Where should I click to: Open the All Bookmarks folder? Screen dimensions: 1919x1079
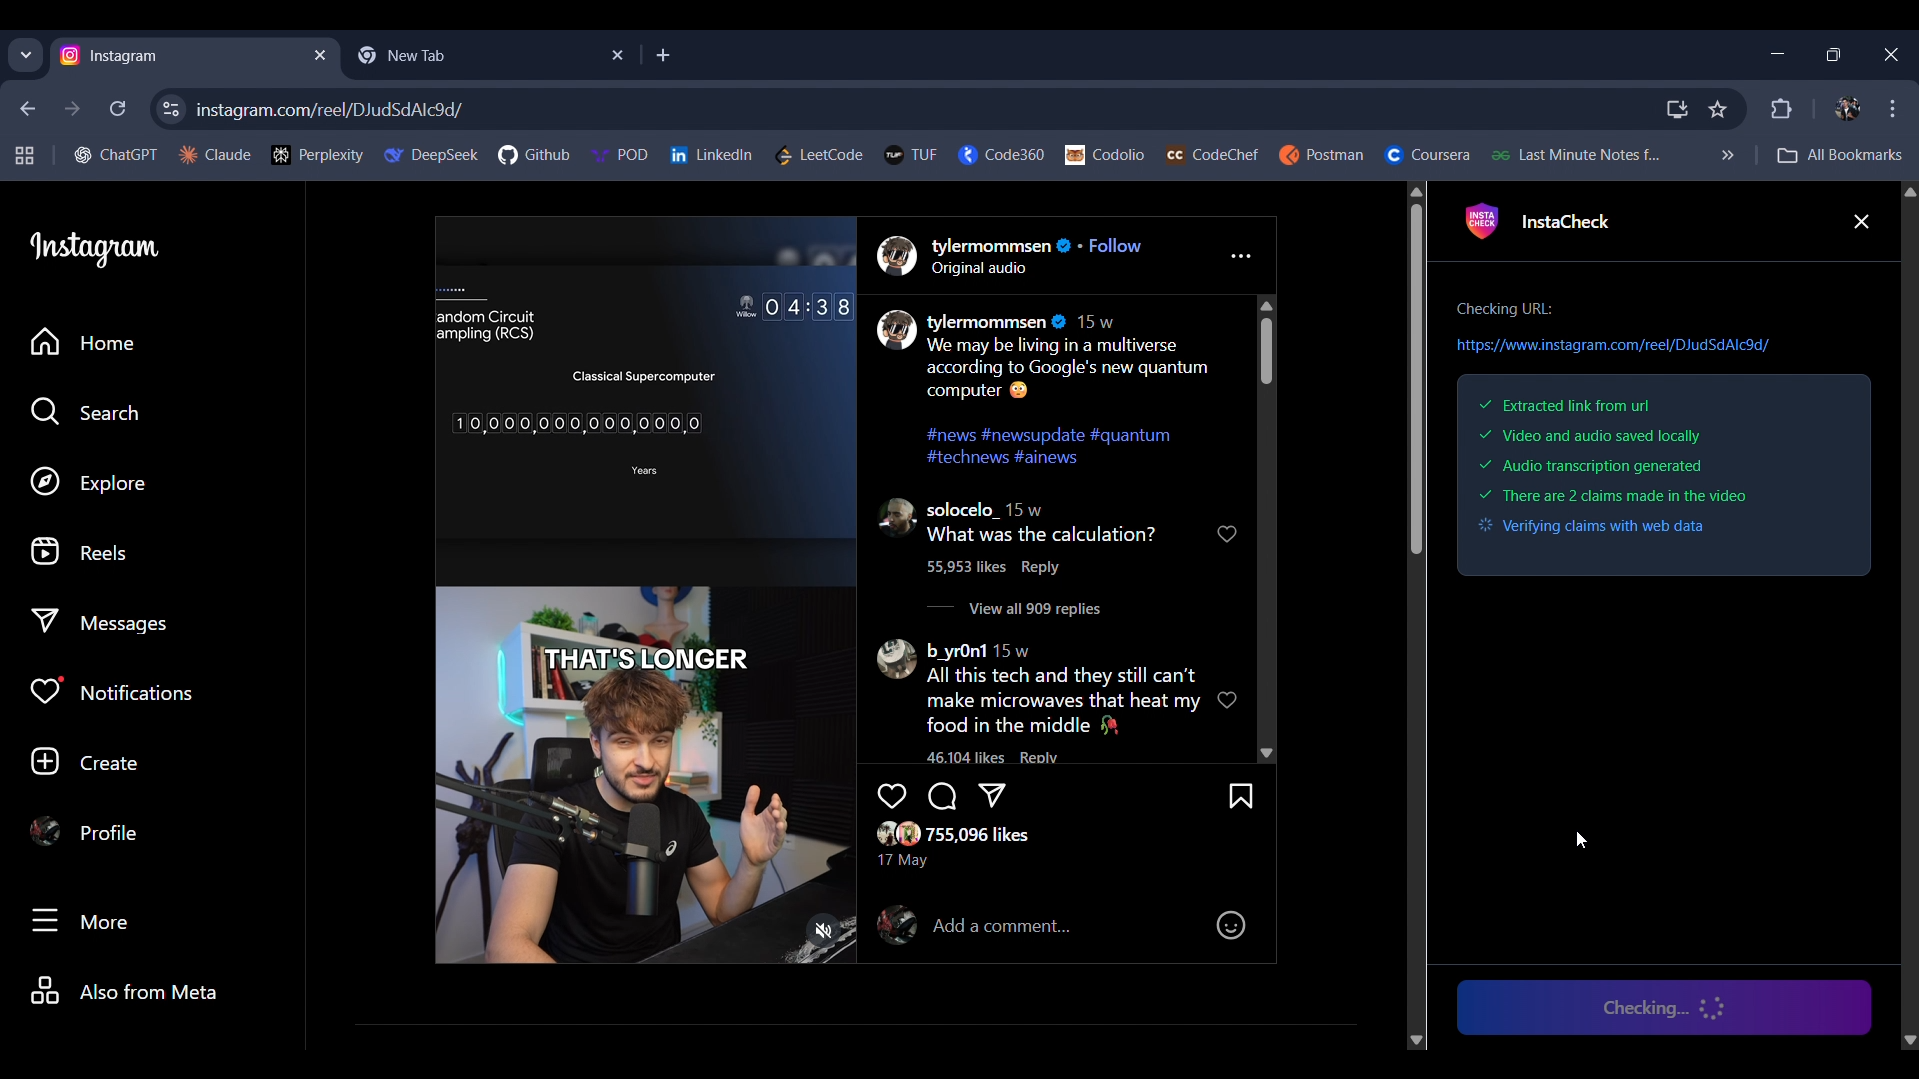(x=1839, y=155)
